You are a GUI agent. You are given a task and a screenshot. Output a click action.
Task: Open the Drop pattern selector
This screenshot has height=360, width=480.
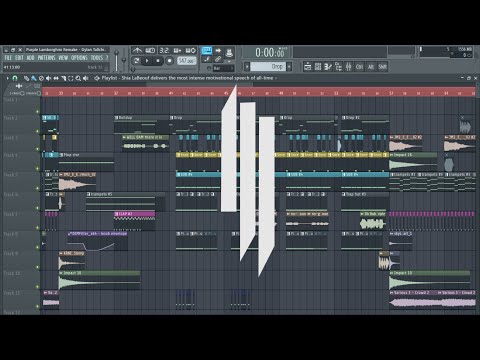pyautogui.click(x=268, y=66)
